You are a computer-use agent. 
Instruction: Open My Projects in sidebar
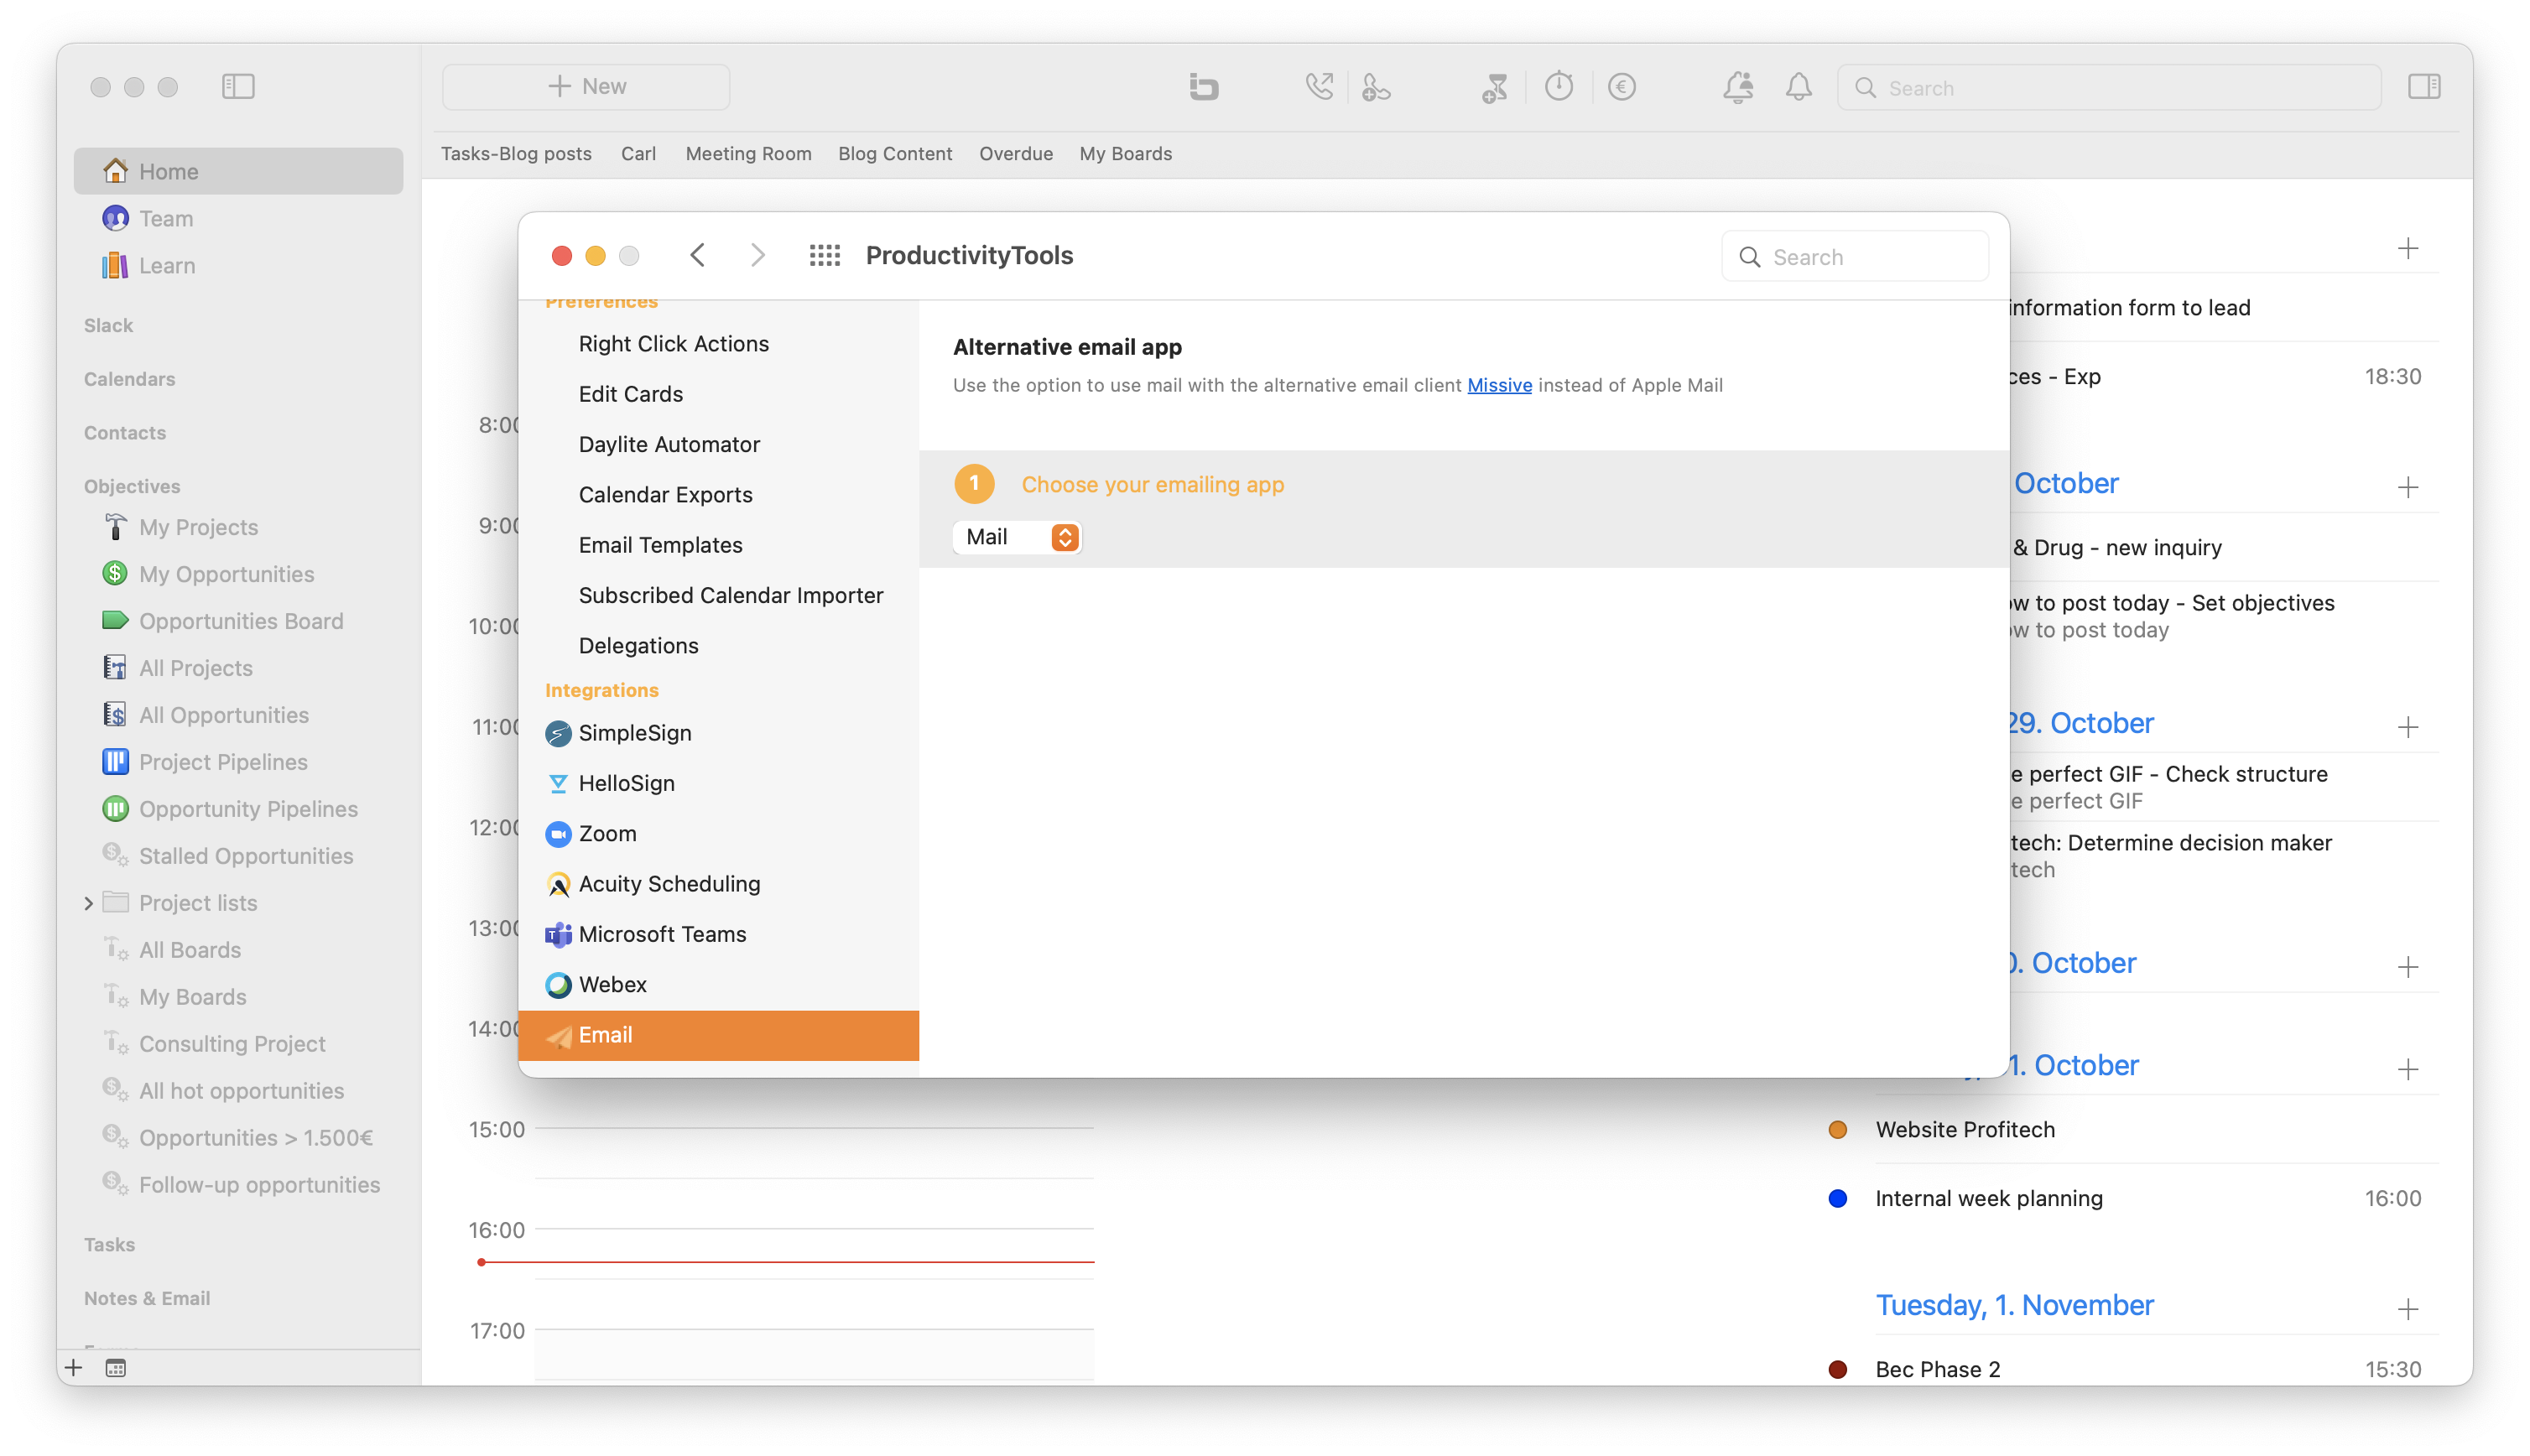point(238,527)
